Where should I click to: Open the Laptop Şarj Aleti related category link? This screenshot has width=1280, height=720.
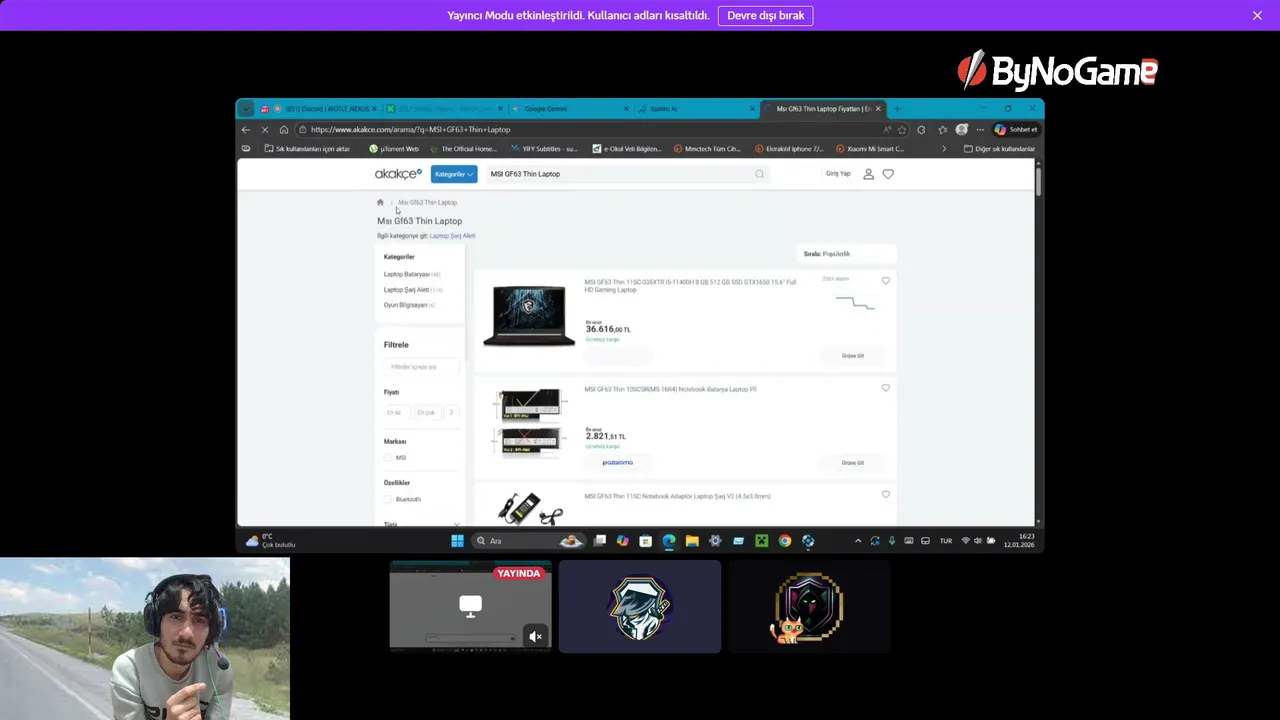452,236
